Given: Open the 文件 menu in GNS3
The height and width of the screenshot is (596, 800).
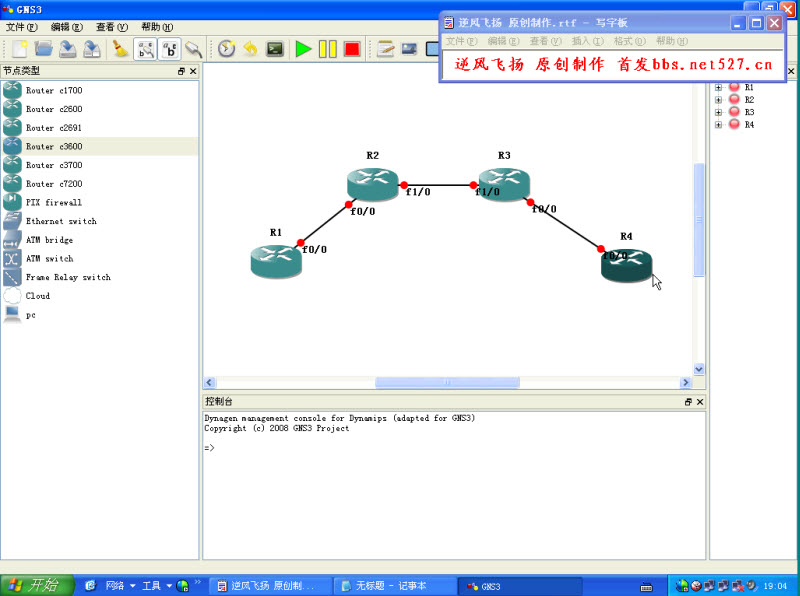Looking at the screenshot, I should tap(21, 27).
